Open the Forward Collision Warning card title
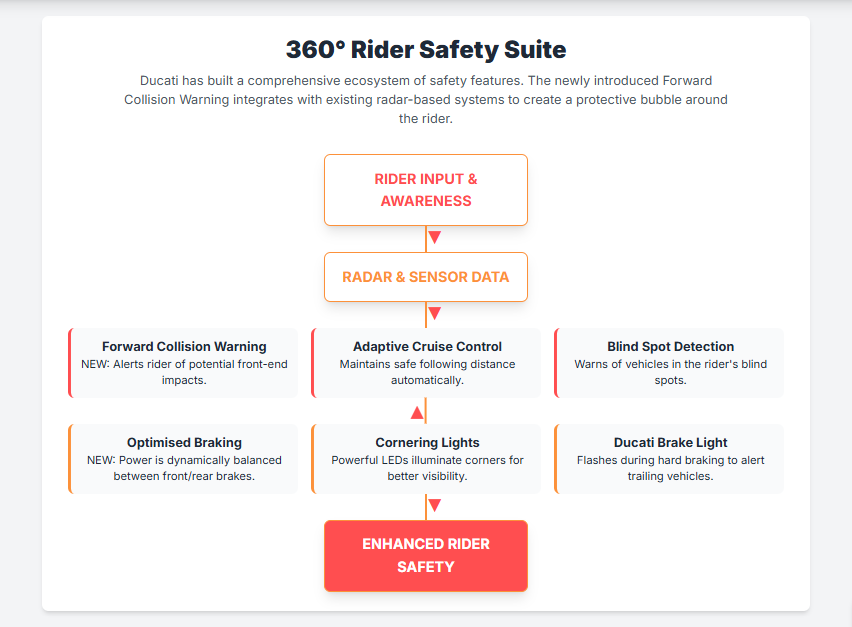 184,347
